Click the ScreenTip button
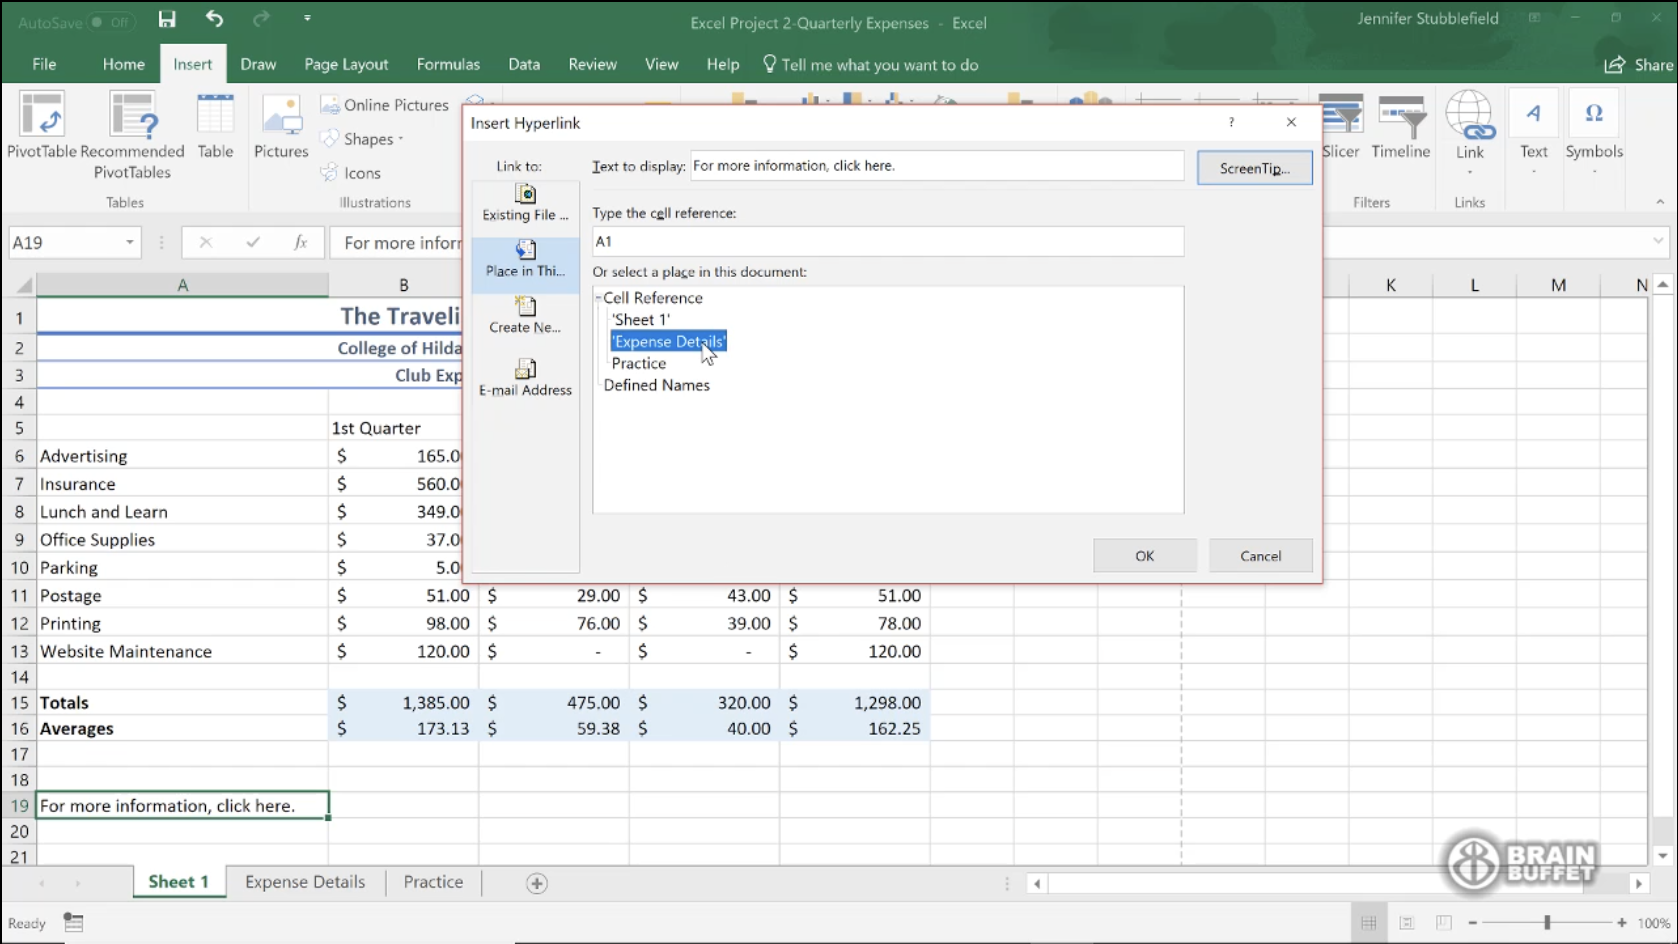 click(1254, 168)
